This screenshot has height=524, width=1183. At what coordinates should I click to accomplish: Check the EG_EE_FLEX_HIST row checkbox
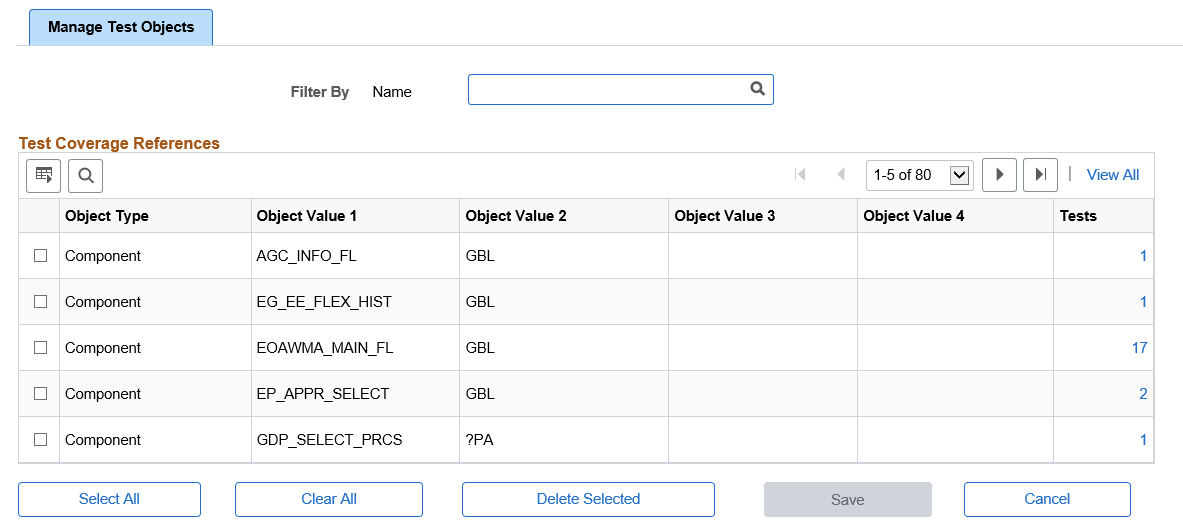tap(41, 302)
